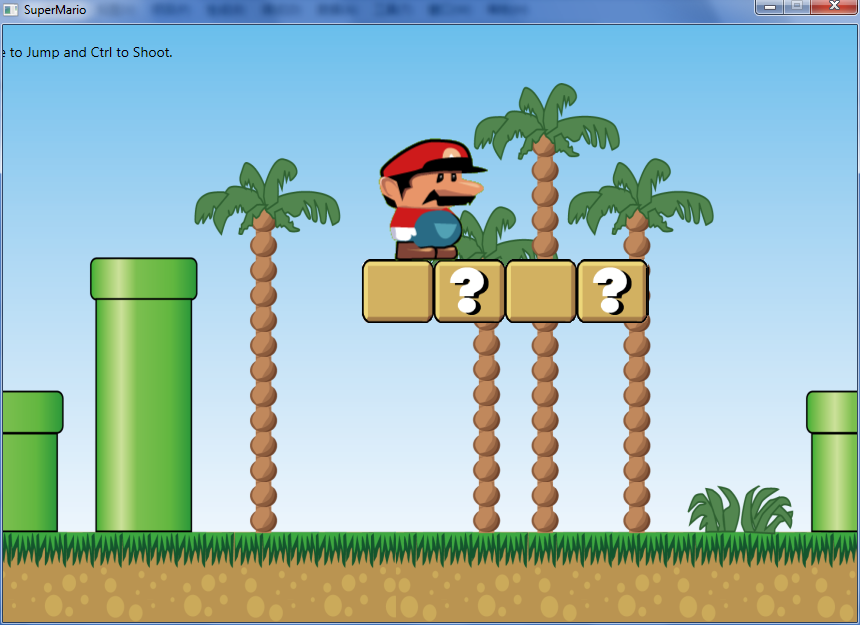The height and width of the screenshot is (625, 860).
Task: Hit the question mark block under Mario's feet
Action: (x=469, y=291)
